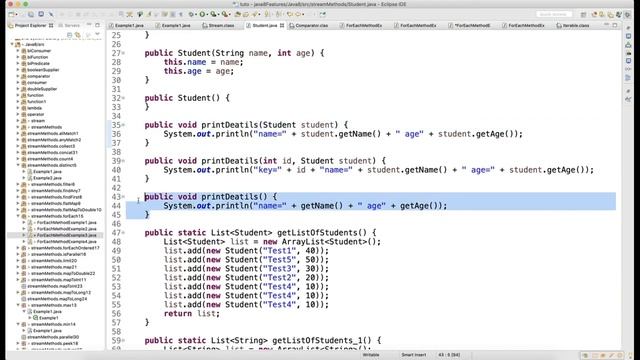Switch to the first Example1.java tab
Screen dimensions: 640x360
point(127,25)
